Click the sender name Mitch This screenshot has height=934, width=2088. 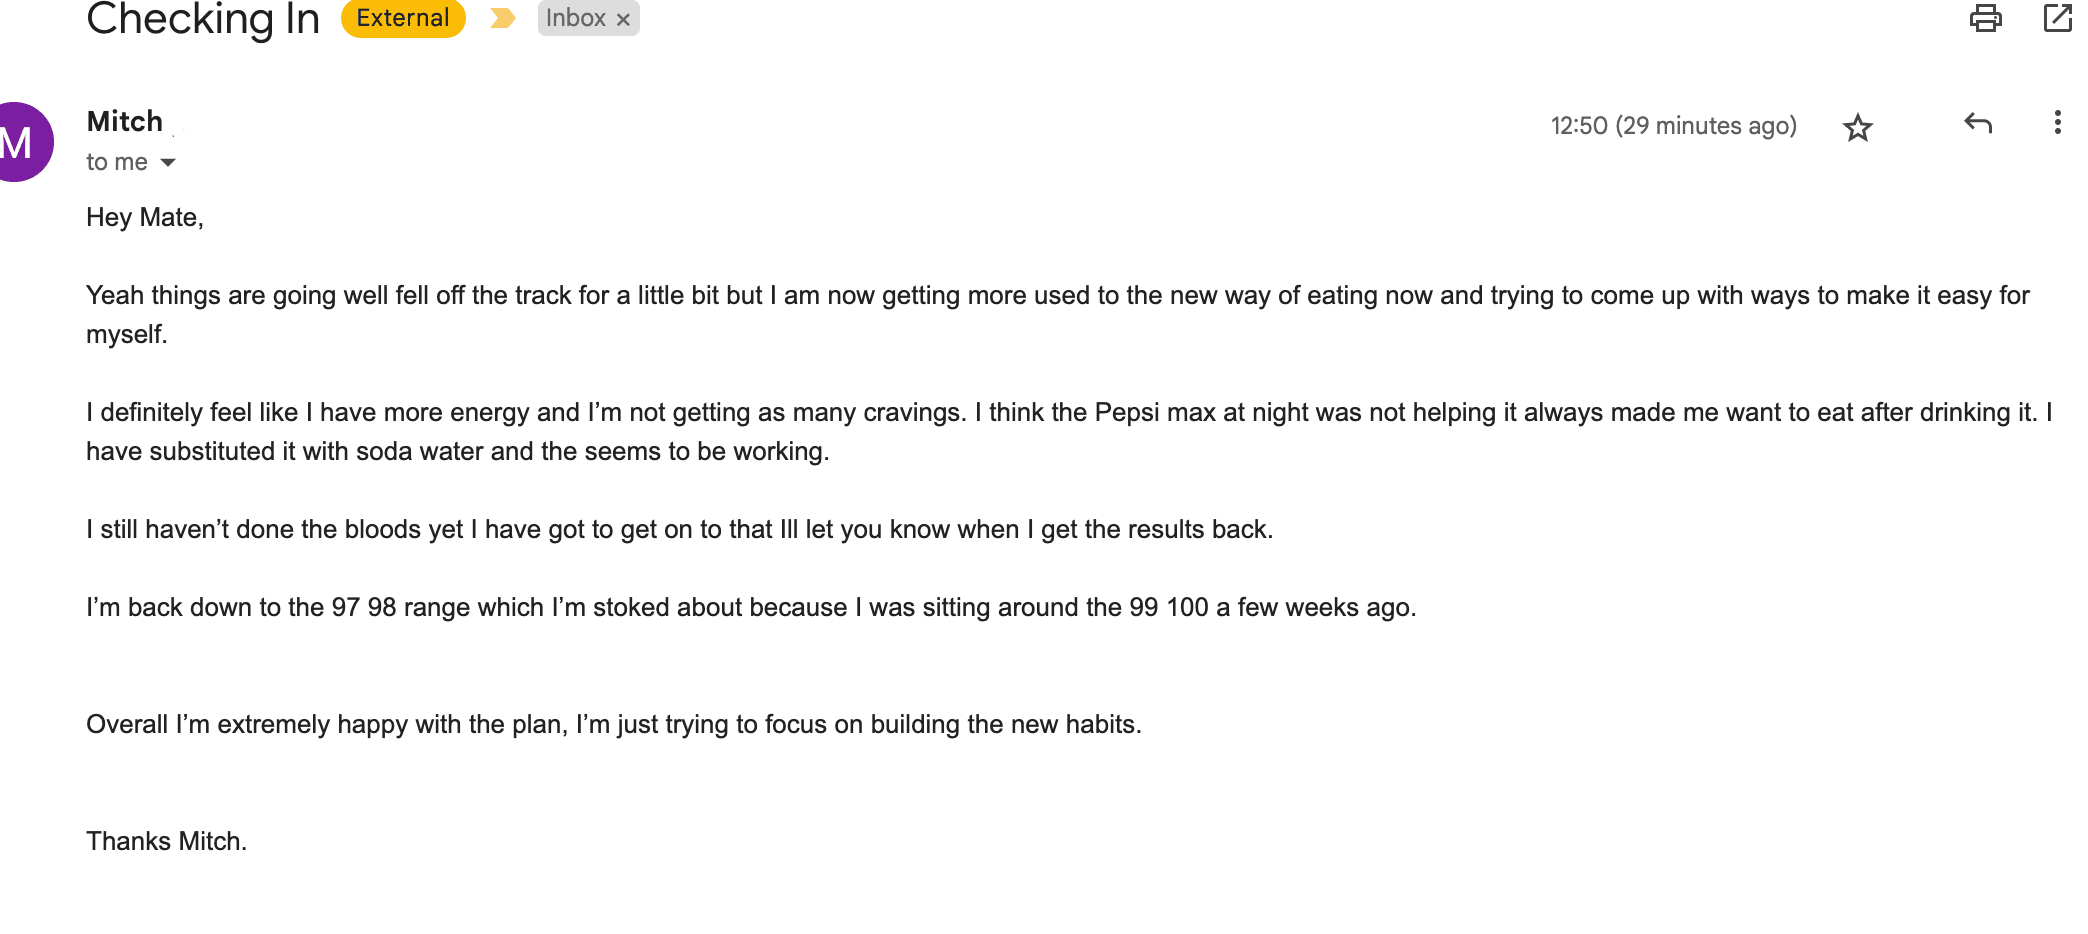[x=125, y=121]
